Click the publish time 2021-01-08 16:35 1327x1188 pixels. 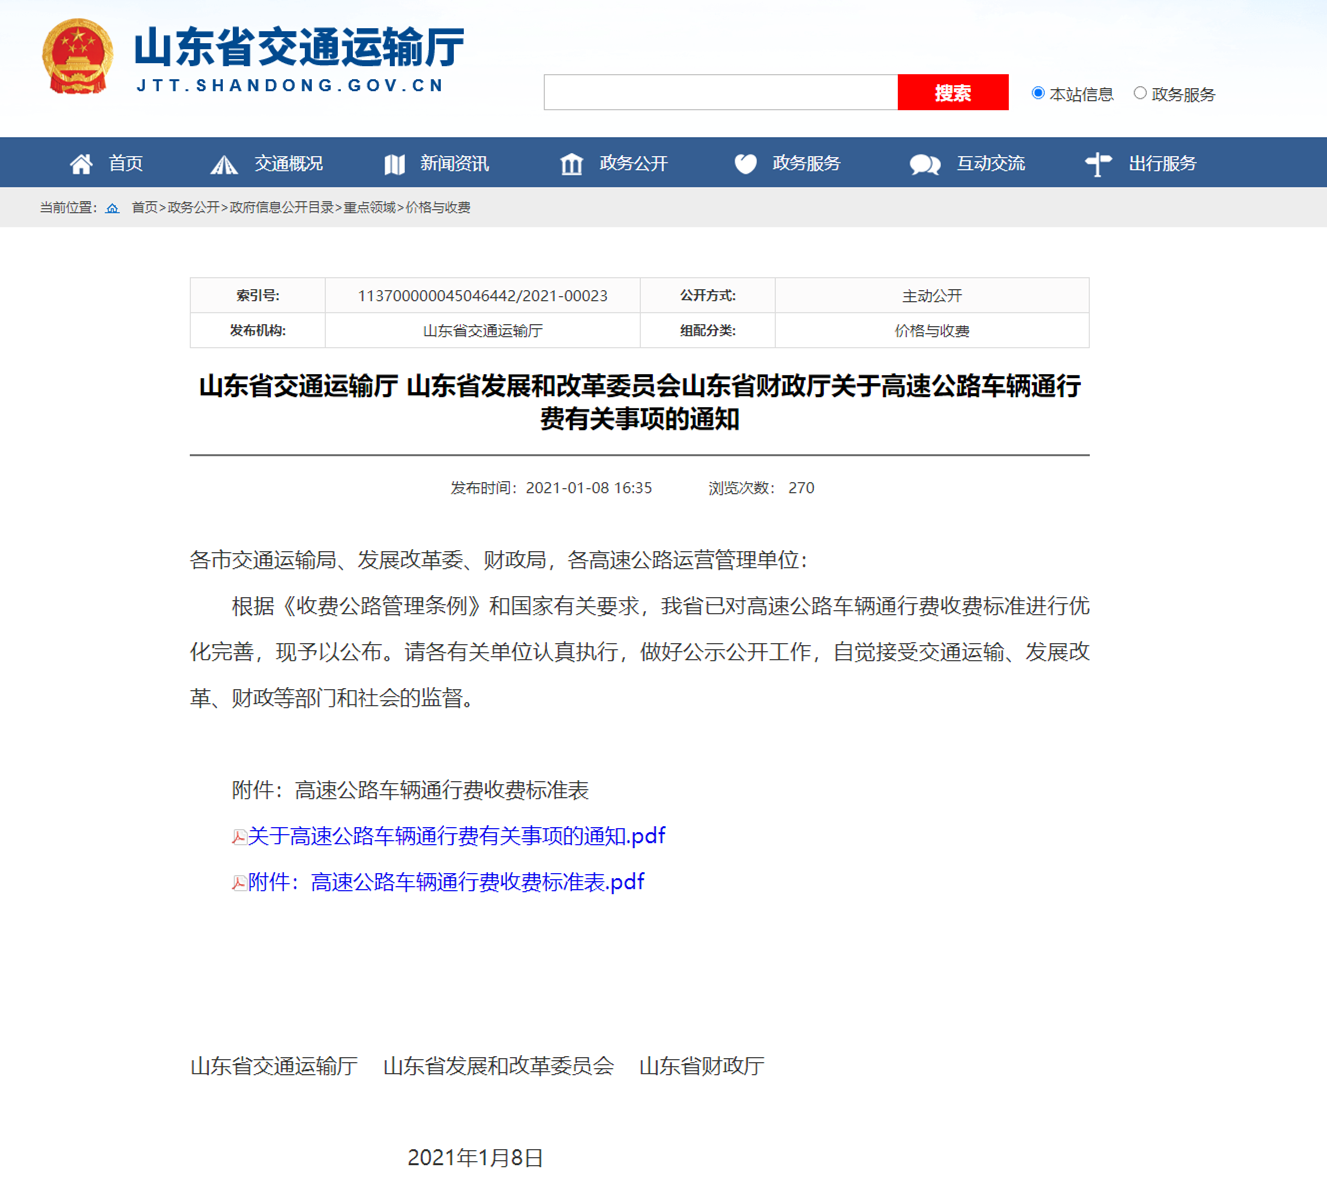pyautogui.click(x=589, y=488)
